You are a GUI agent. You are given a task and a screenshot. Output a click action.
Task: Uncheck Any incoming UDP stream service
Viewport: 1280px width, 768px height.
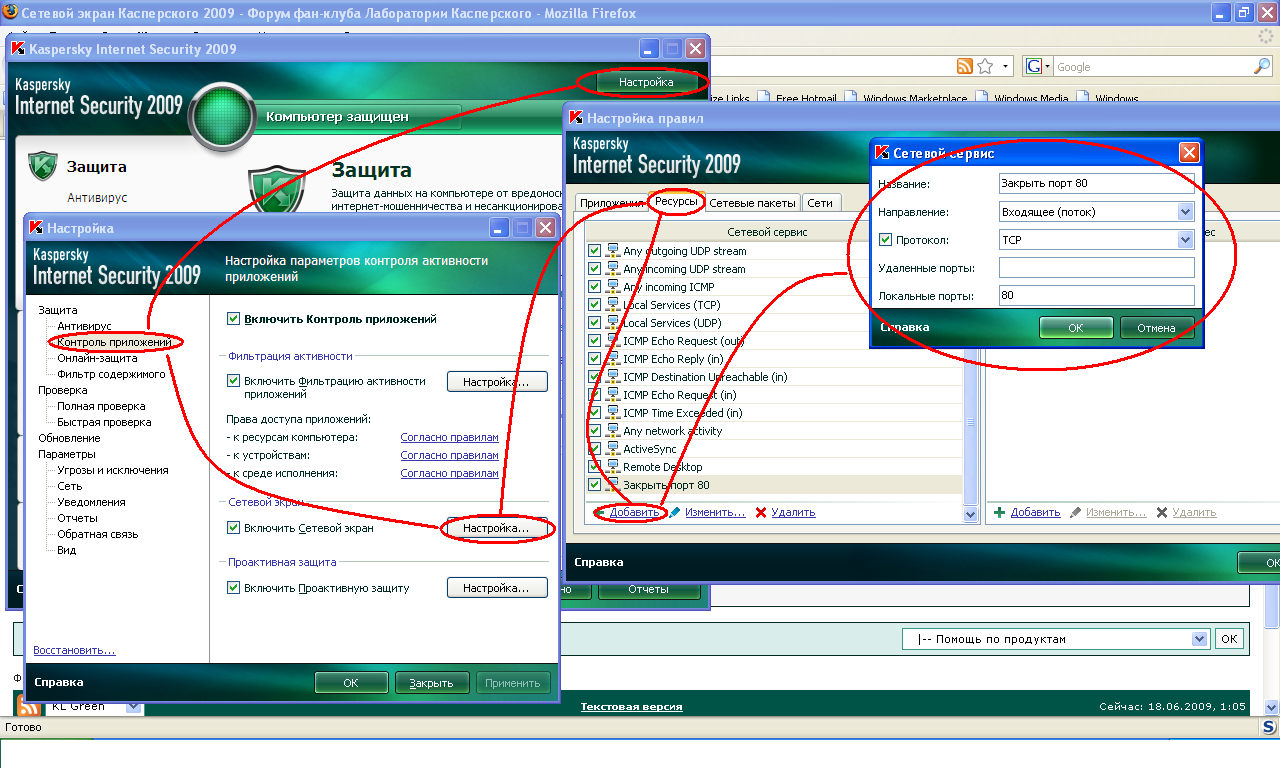coord(595,269)
